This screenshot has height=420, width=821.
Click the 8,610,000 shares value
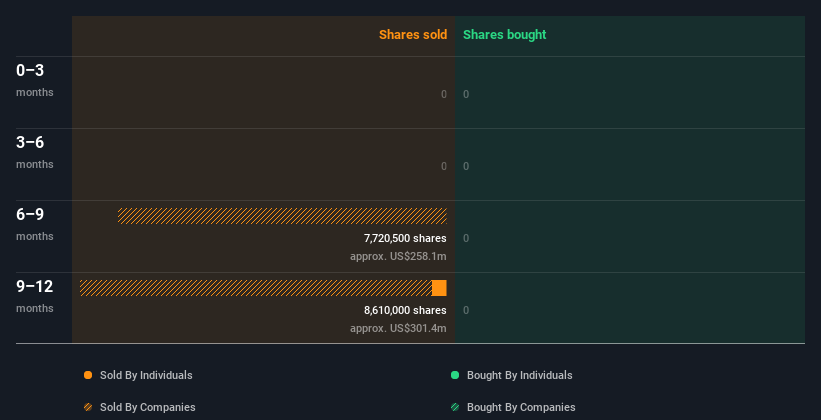pyautogui.click(x=405, y=310)
